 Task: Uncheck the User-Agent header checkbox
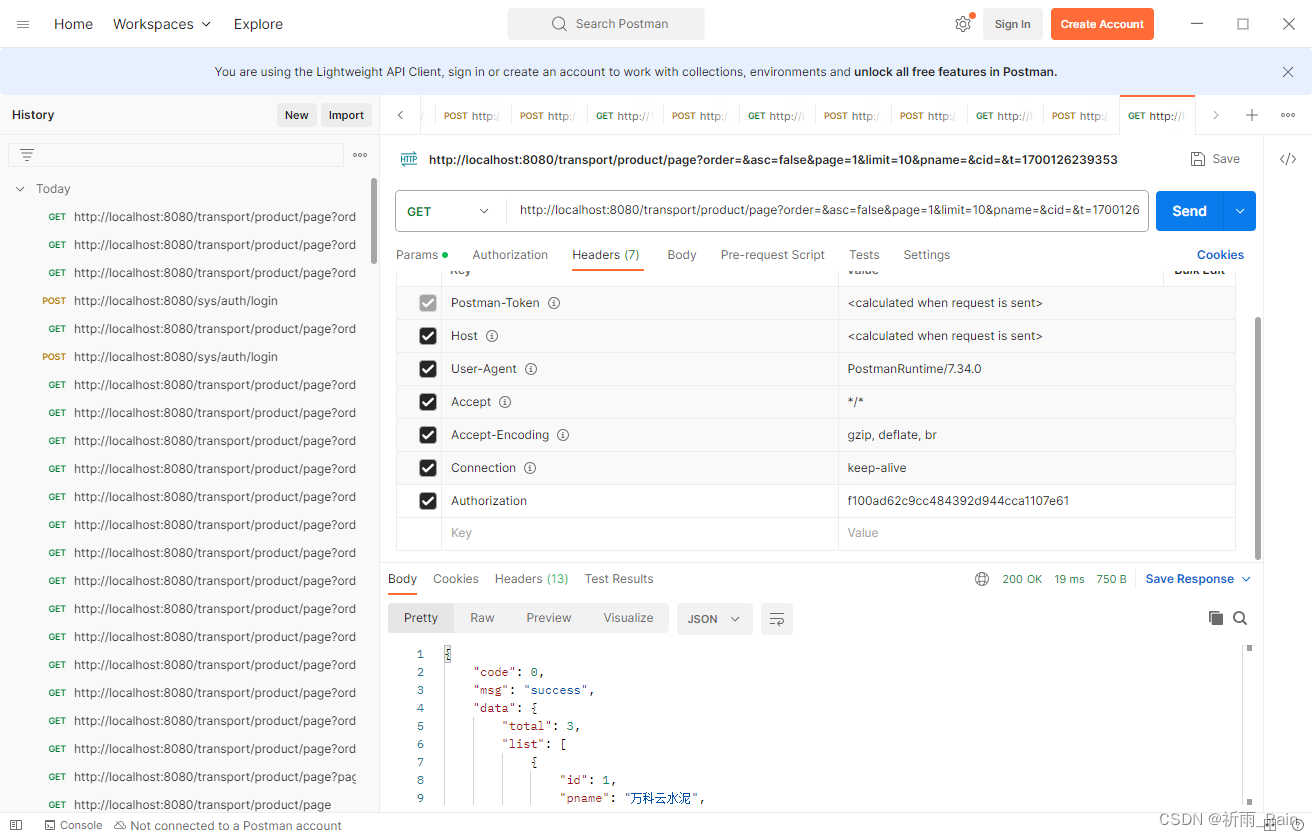428,369
